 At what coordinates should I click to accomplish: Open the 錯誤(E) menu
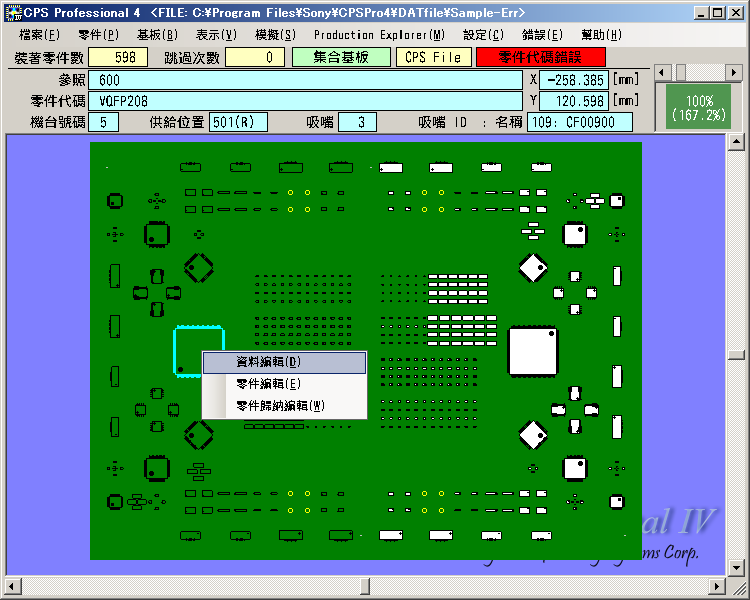point(542,35)
